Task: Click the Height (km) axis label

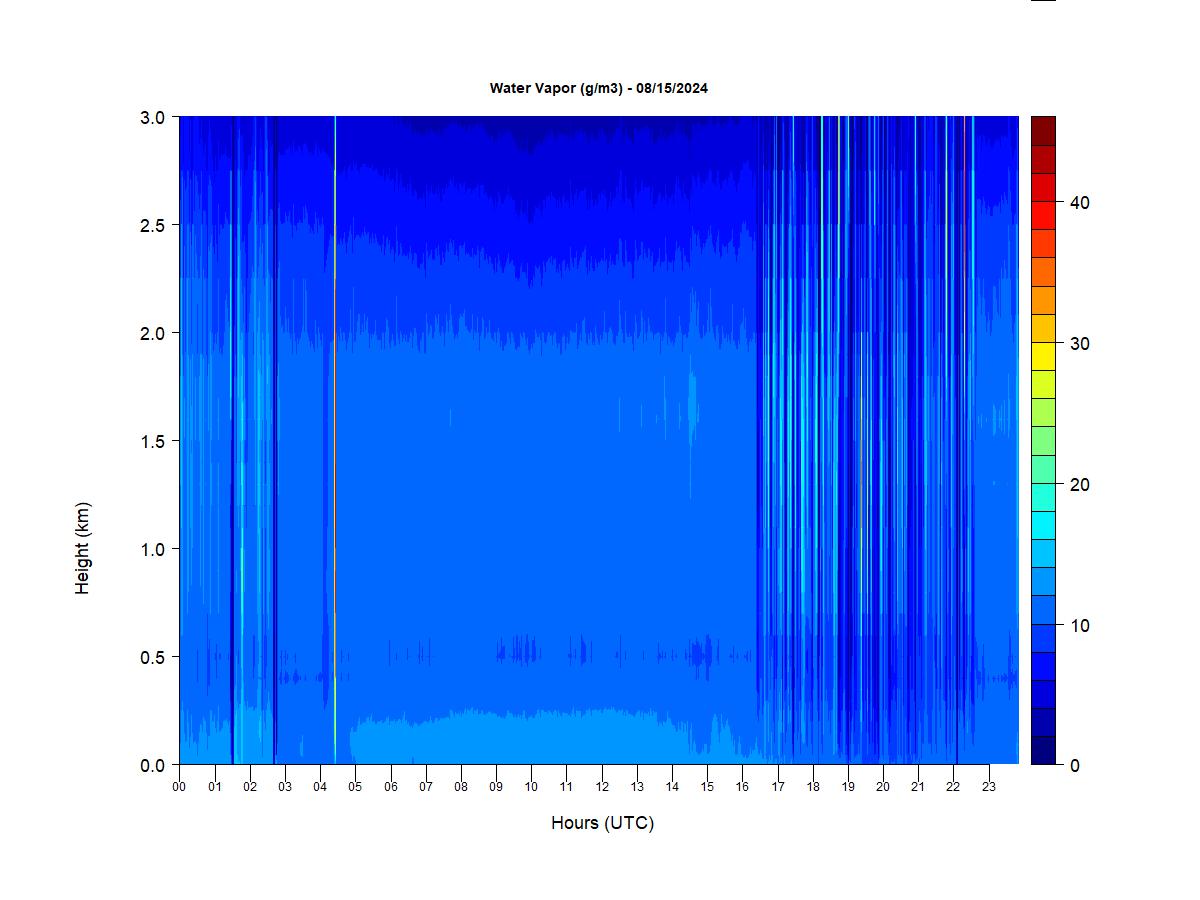Action: [83, 548]
